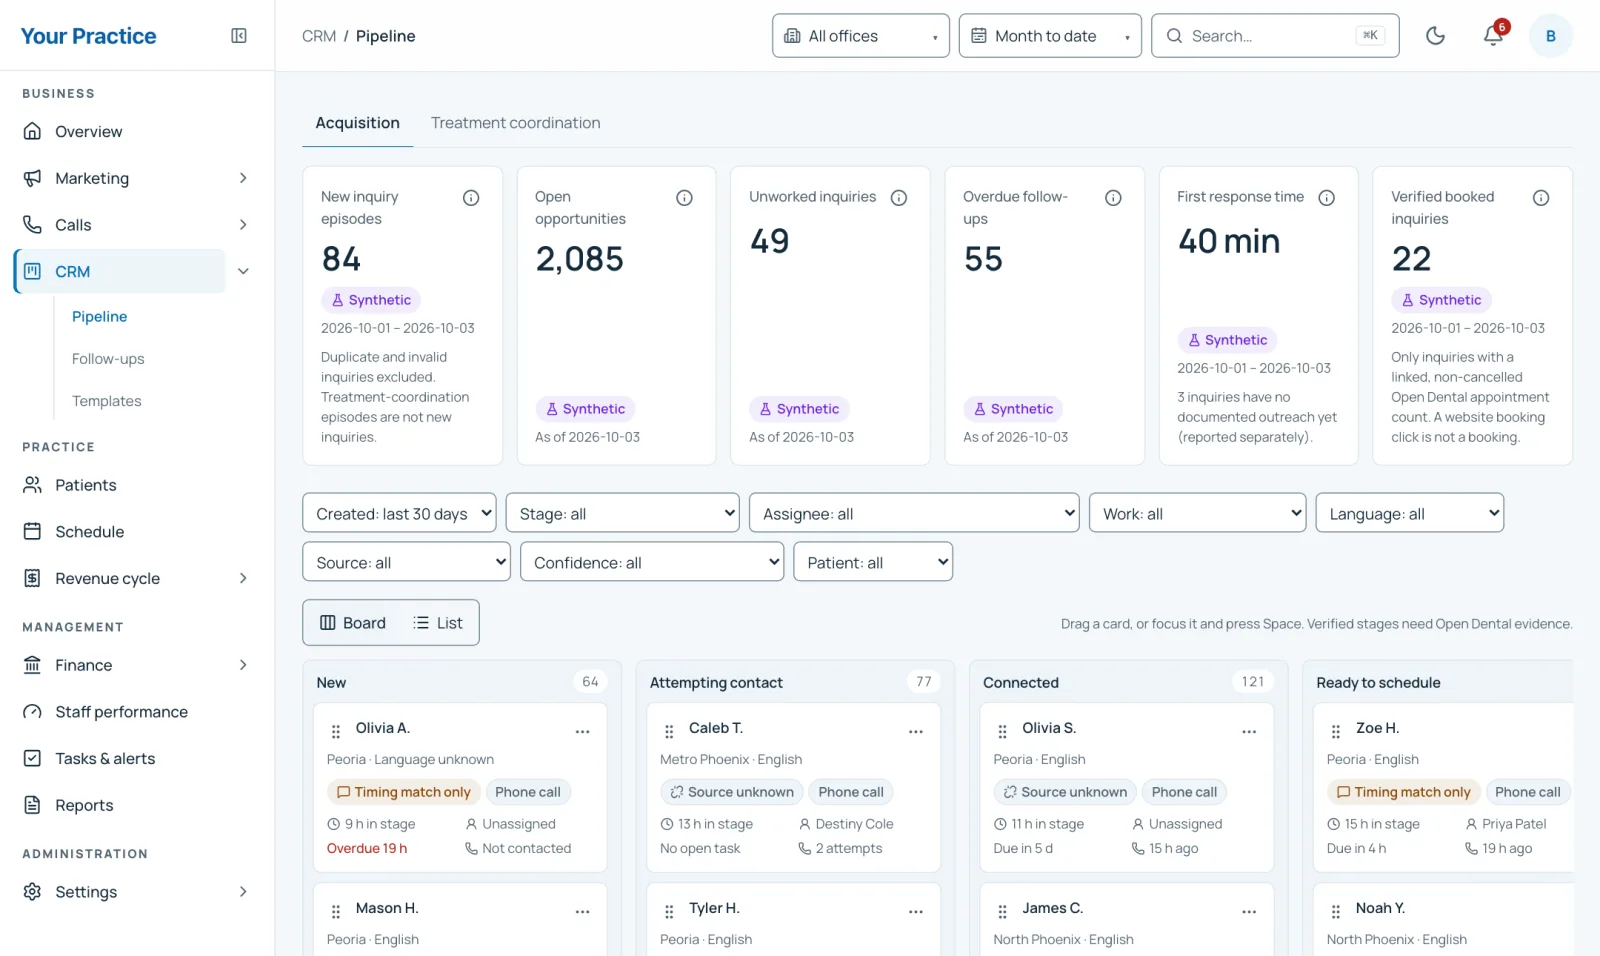Switch to Board view
Viewport: 1600px width, 956px height.
(x=353, y=623)
